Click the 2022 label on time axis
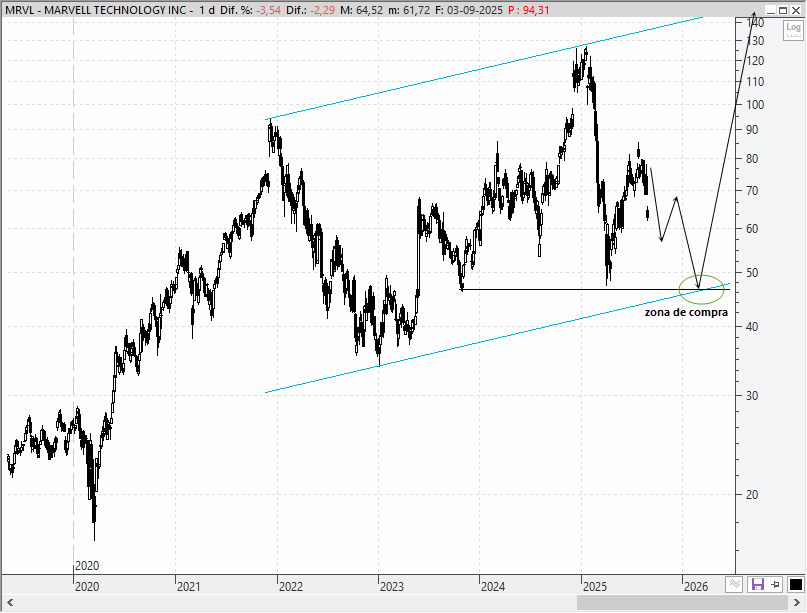This screenshot has height=613, width=807. (291, 586)
